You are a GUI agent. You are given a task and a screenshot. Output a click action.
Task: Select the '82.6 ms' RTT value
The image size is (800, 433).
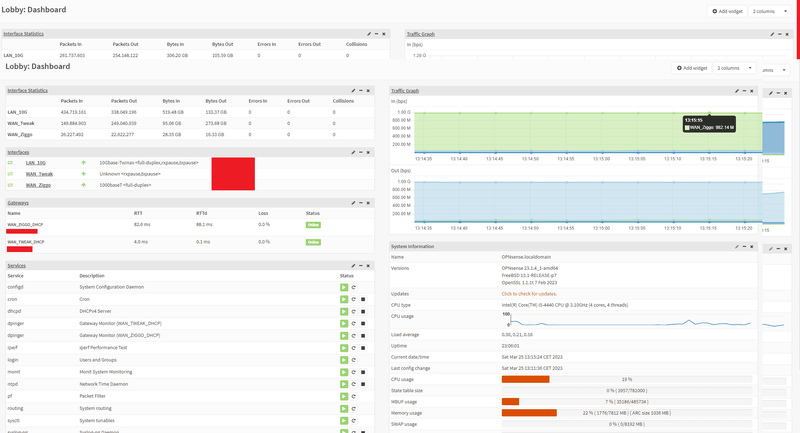(142, 224)
